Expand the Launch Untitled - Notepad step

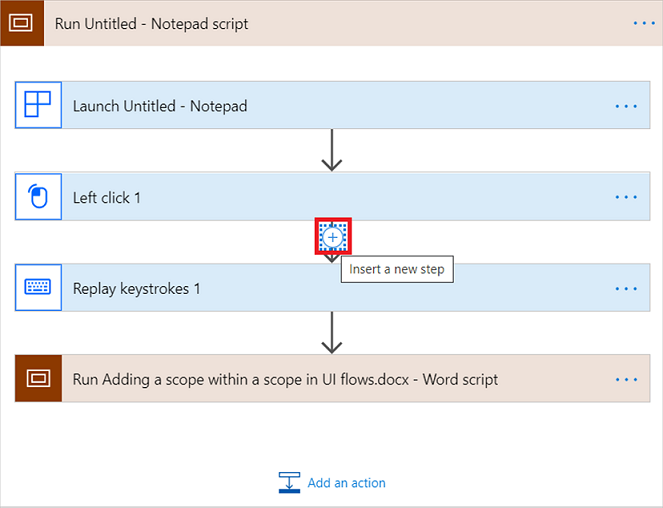332,105
